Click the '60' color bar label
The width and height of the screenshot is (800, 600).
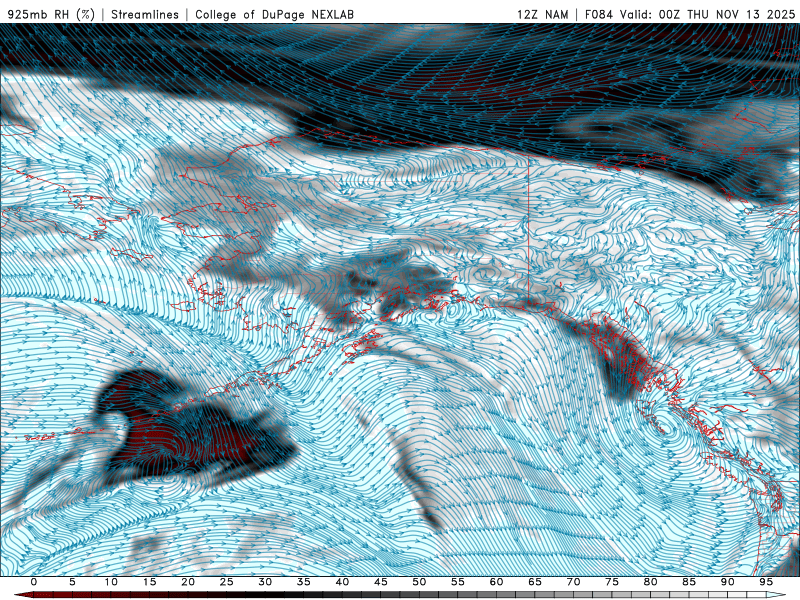point(496,582)
